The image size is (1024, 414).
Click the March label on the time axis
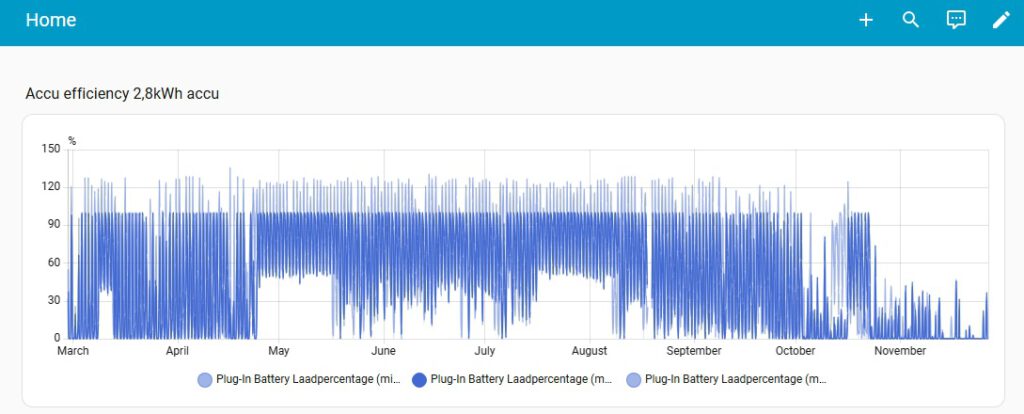(73, 351)
